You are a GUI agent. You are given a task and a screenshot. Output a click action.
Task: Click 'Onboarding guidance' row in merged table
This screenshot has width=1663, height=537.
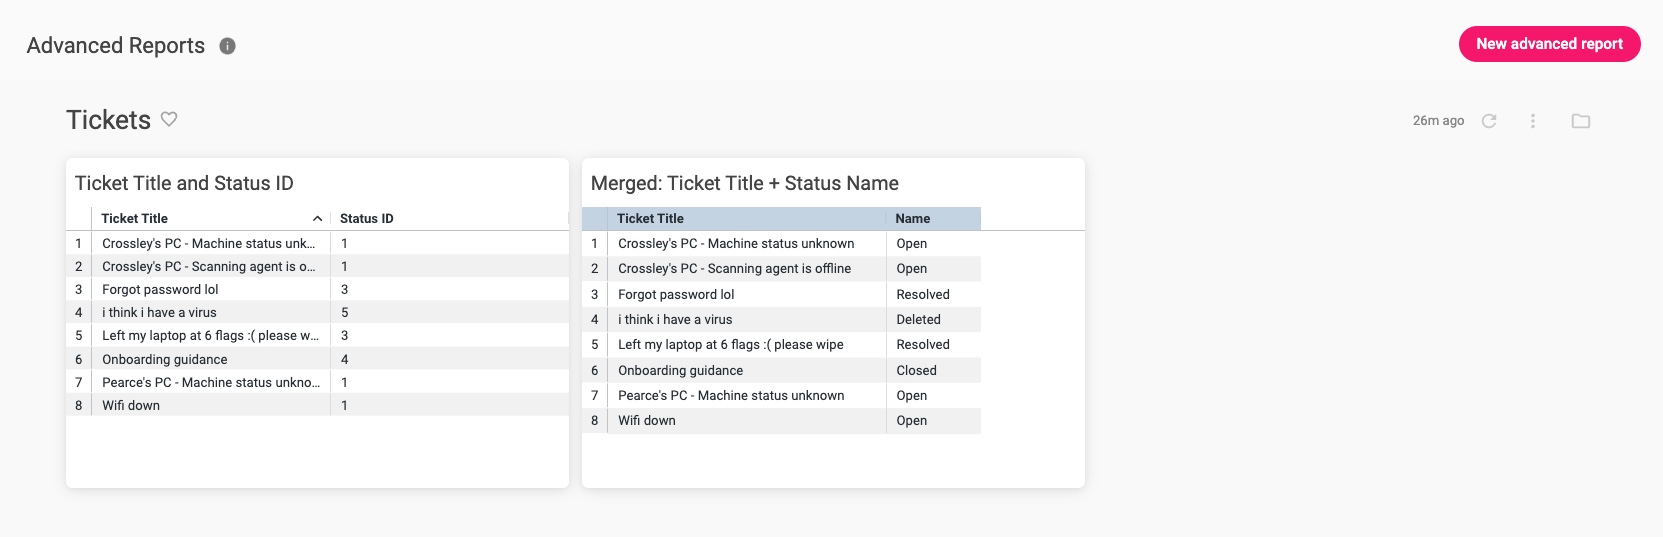[x=680, y=371]
